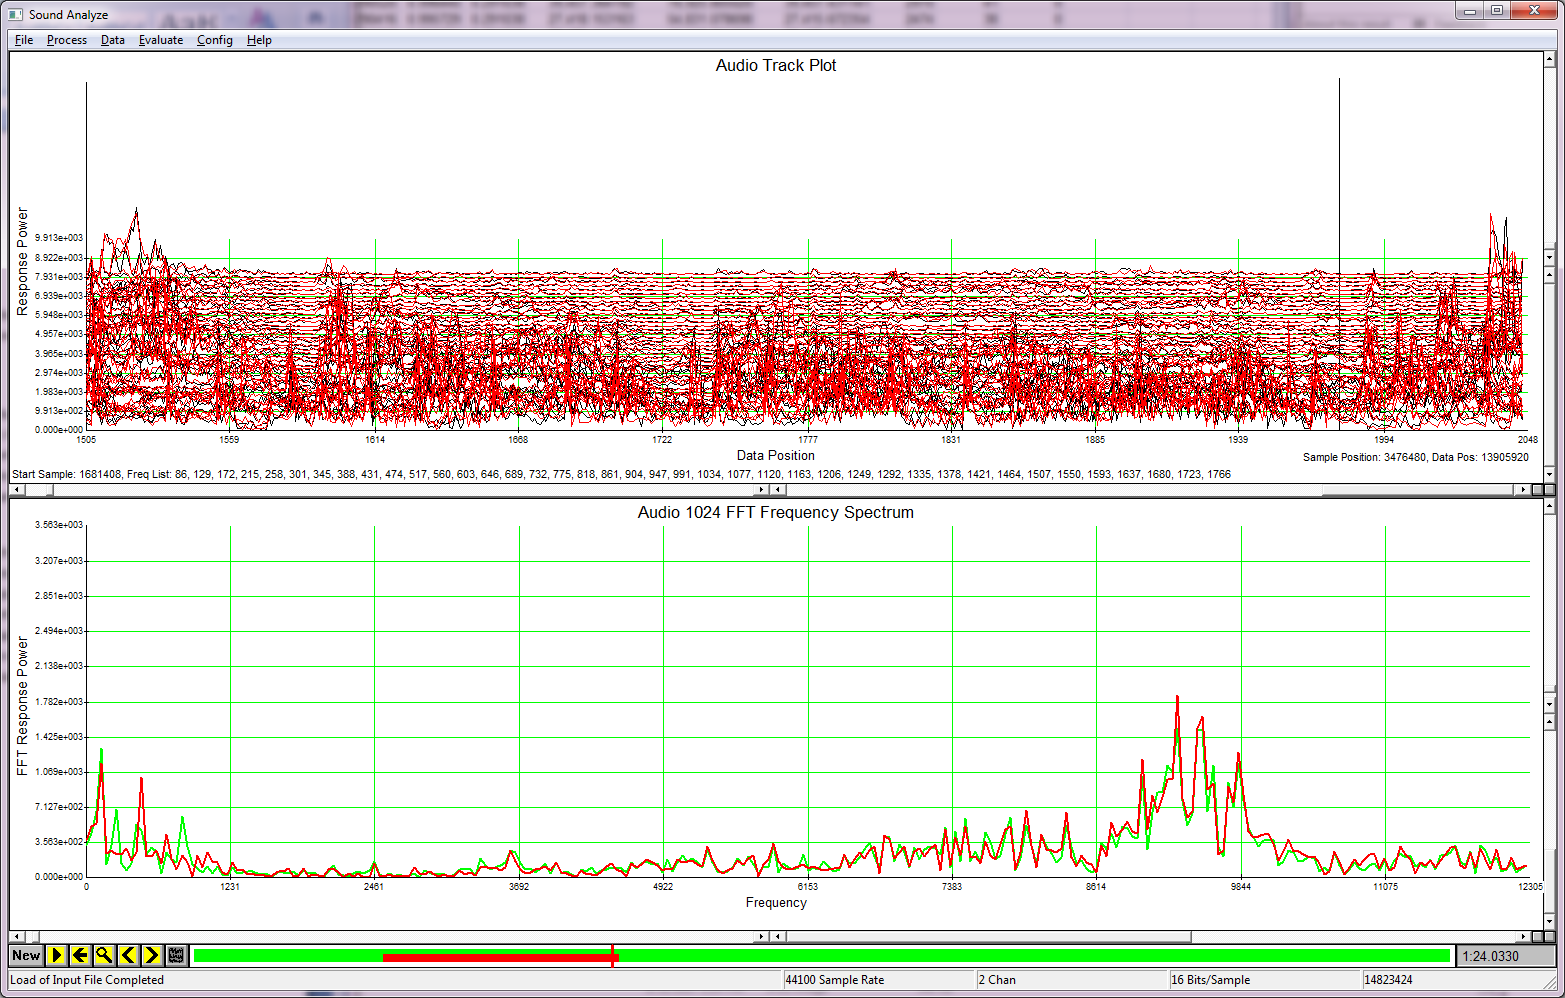Viewport: 1565px width, 998px height.
Task: Open the Config menu
Action: click(214, 40)
